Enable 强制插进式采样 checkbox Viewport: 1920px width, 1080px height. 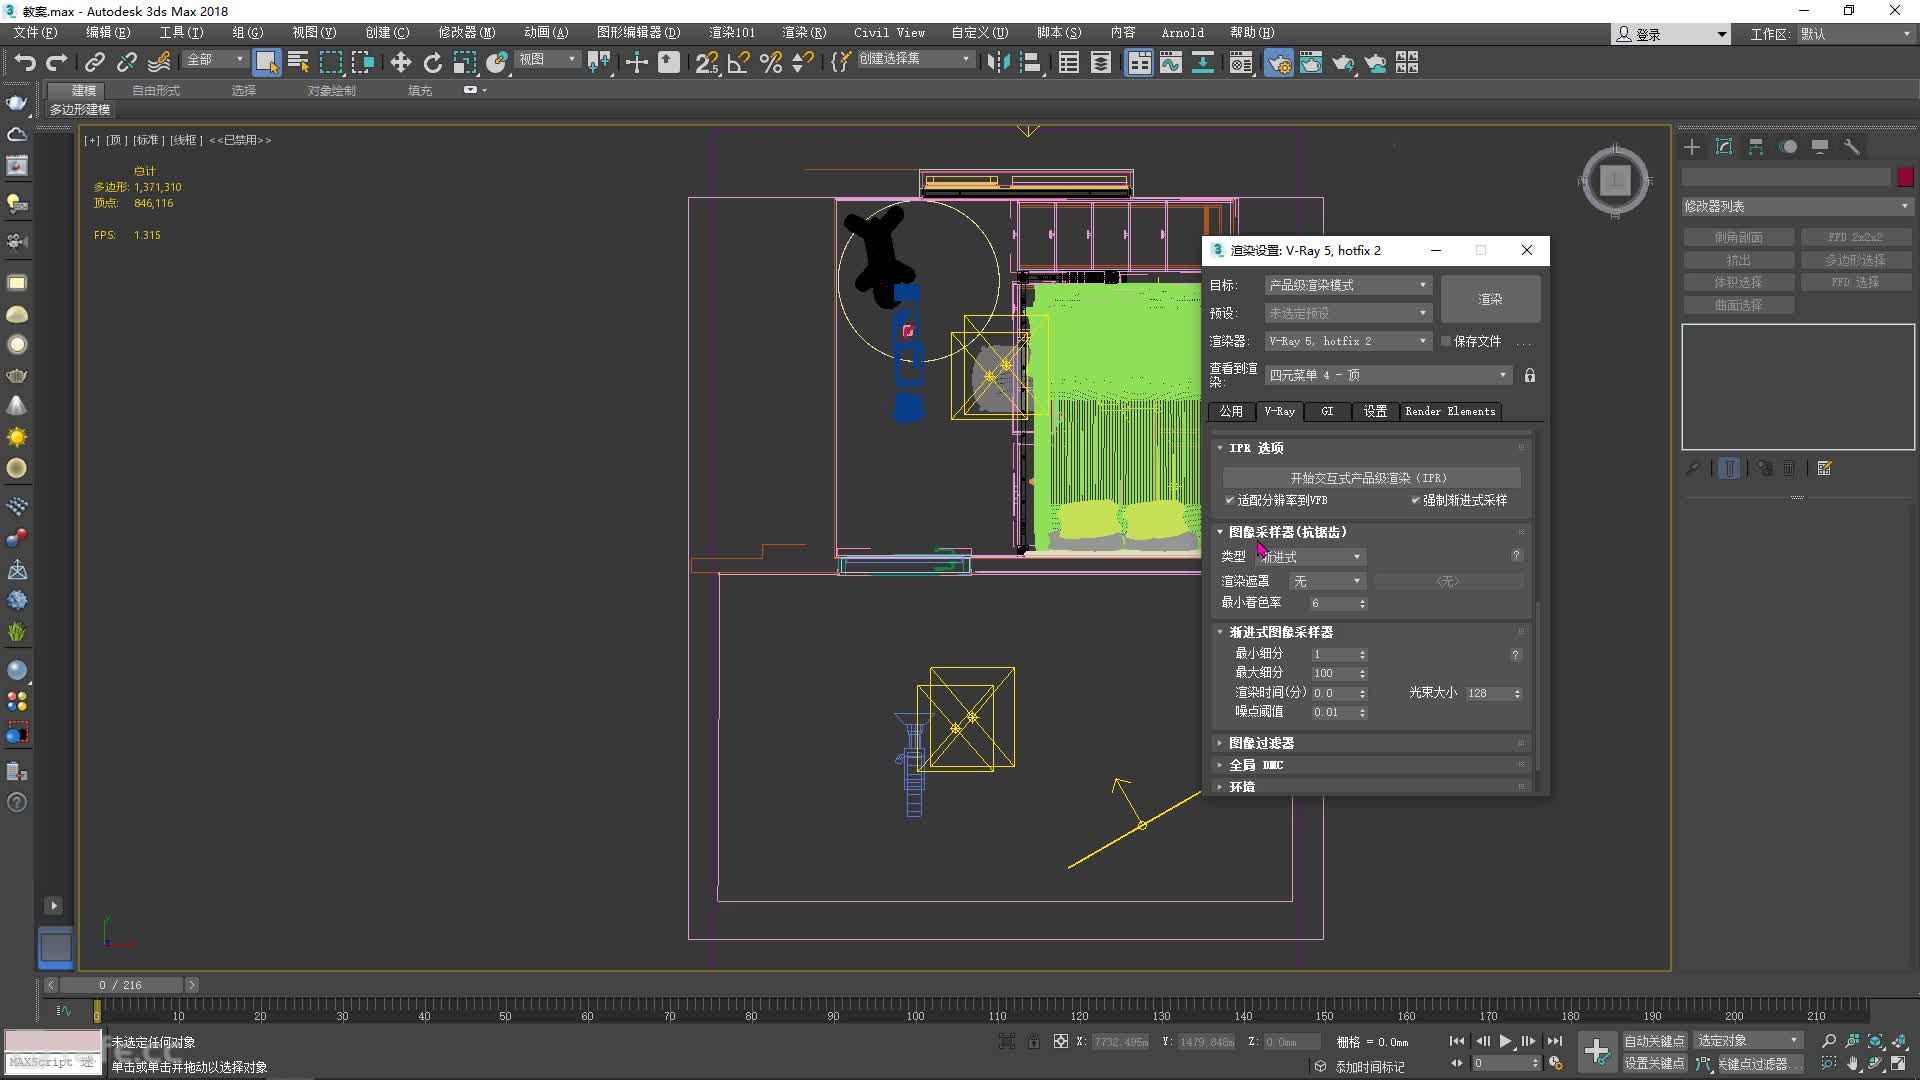[1414, 498]
